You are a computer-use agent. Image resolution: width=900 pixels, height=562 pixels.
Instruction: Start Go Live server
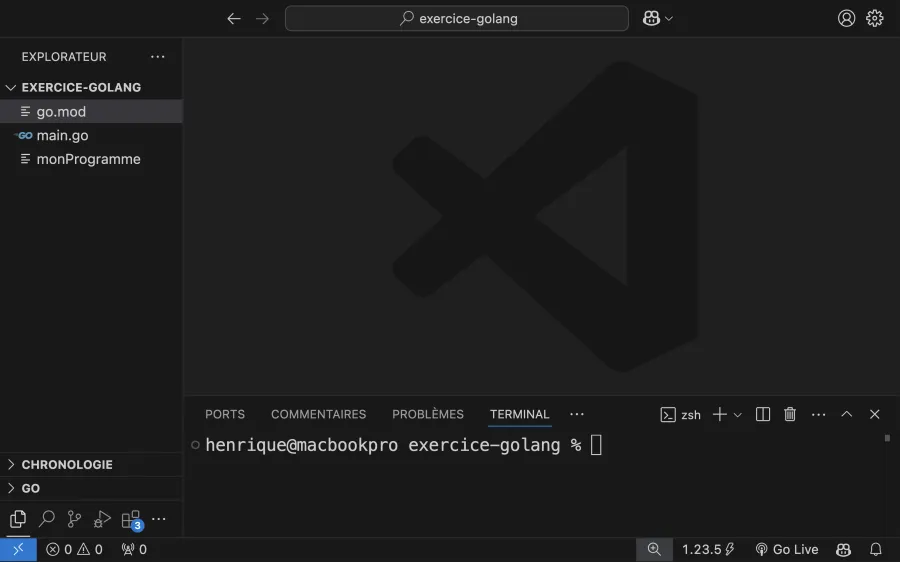[x=787, y=549]
